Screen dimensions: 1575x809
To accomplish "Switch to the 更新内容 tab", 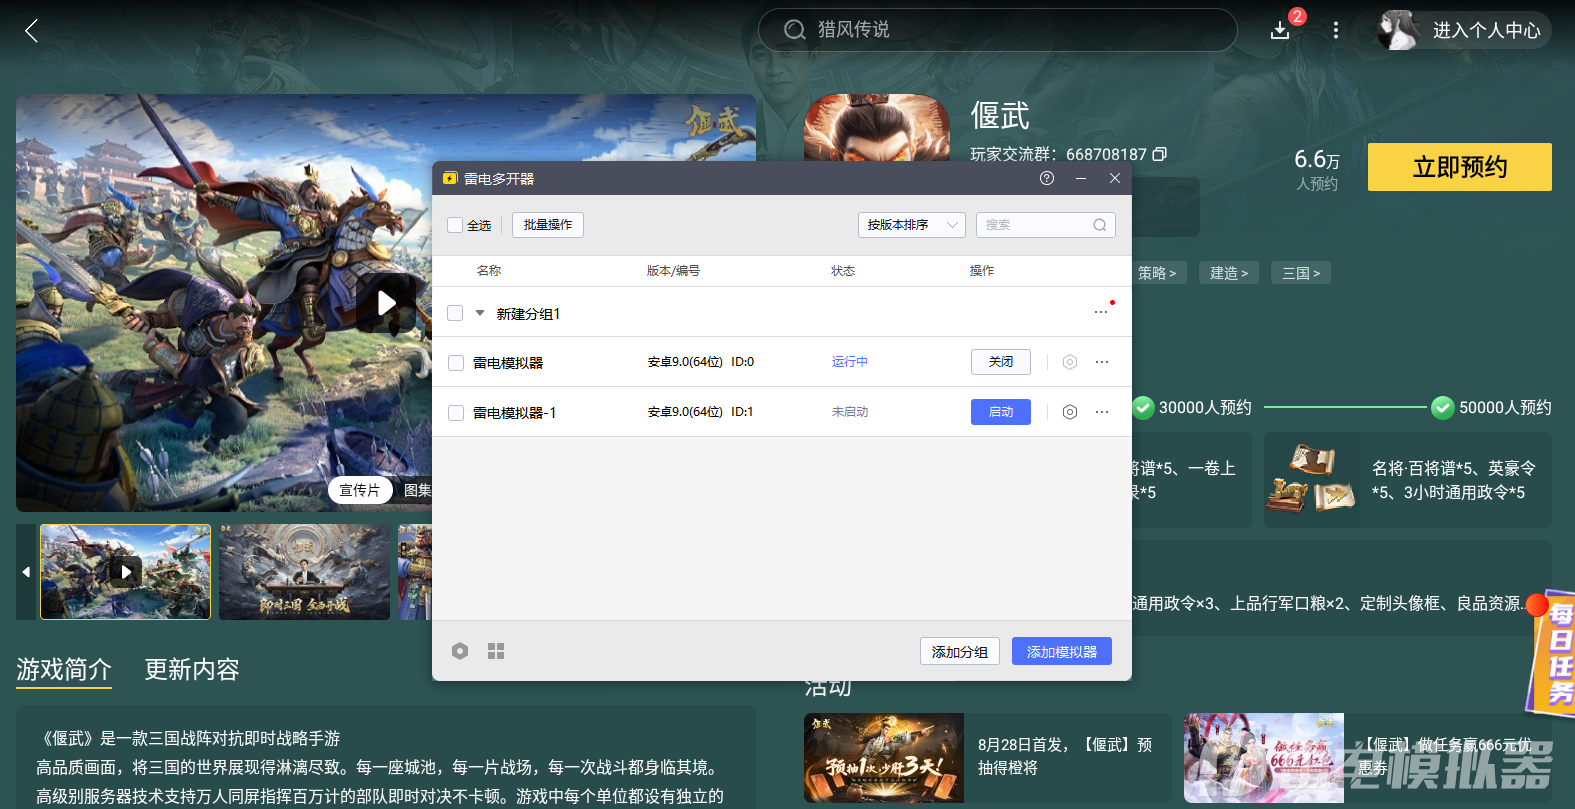I will click(192, 669).
